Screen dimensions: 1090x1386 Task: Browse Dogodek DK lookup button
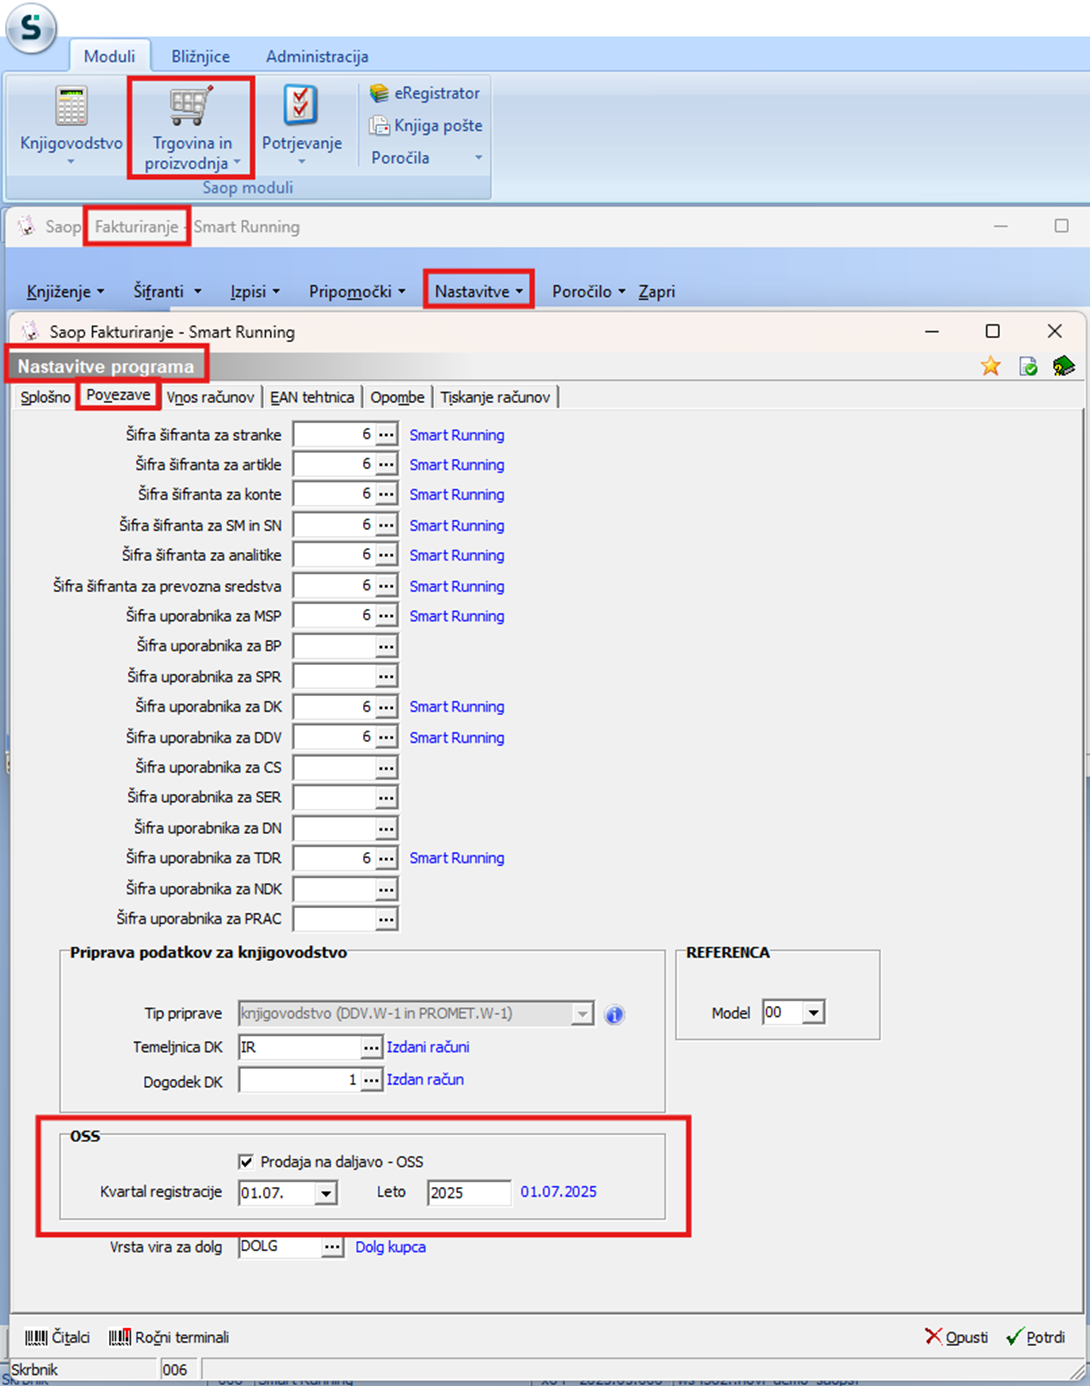371,1080
